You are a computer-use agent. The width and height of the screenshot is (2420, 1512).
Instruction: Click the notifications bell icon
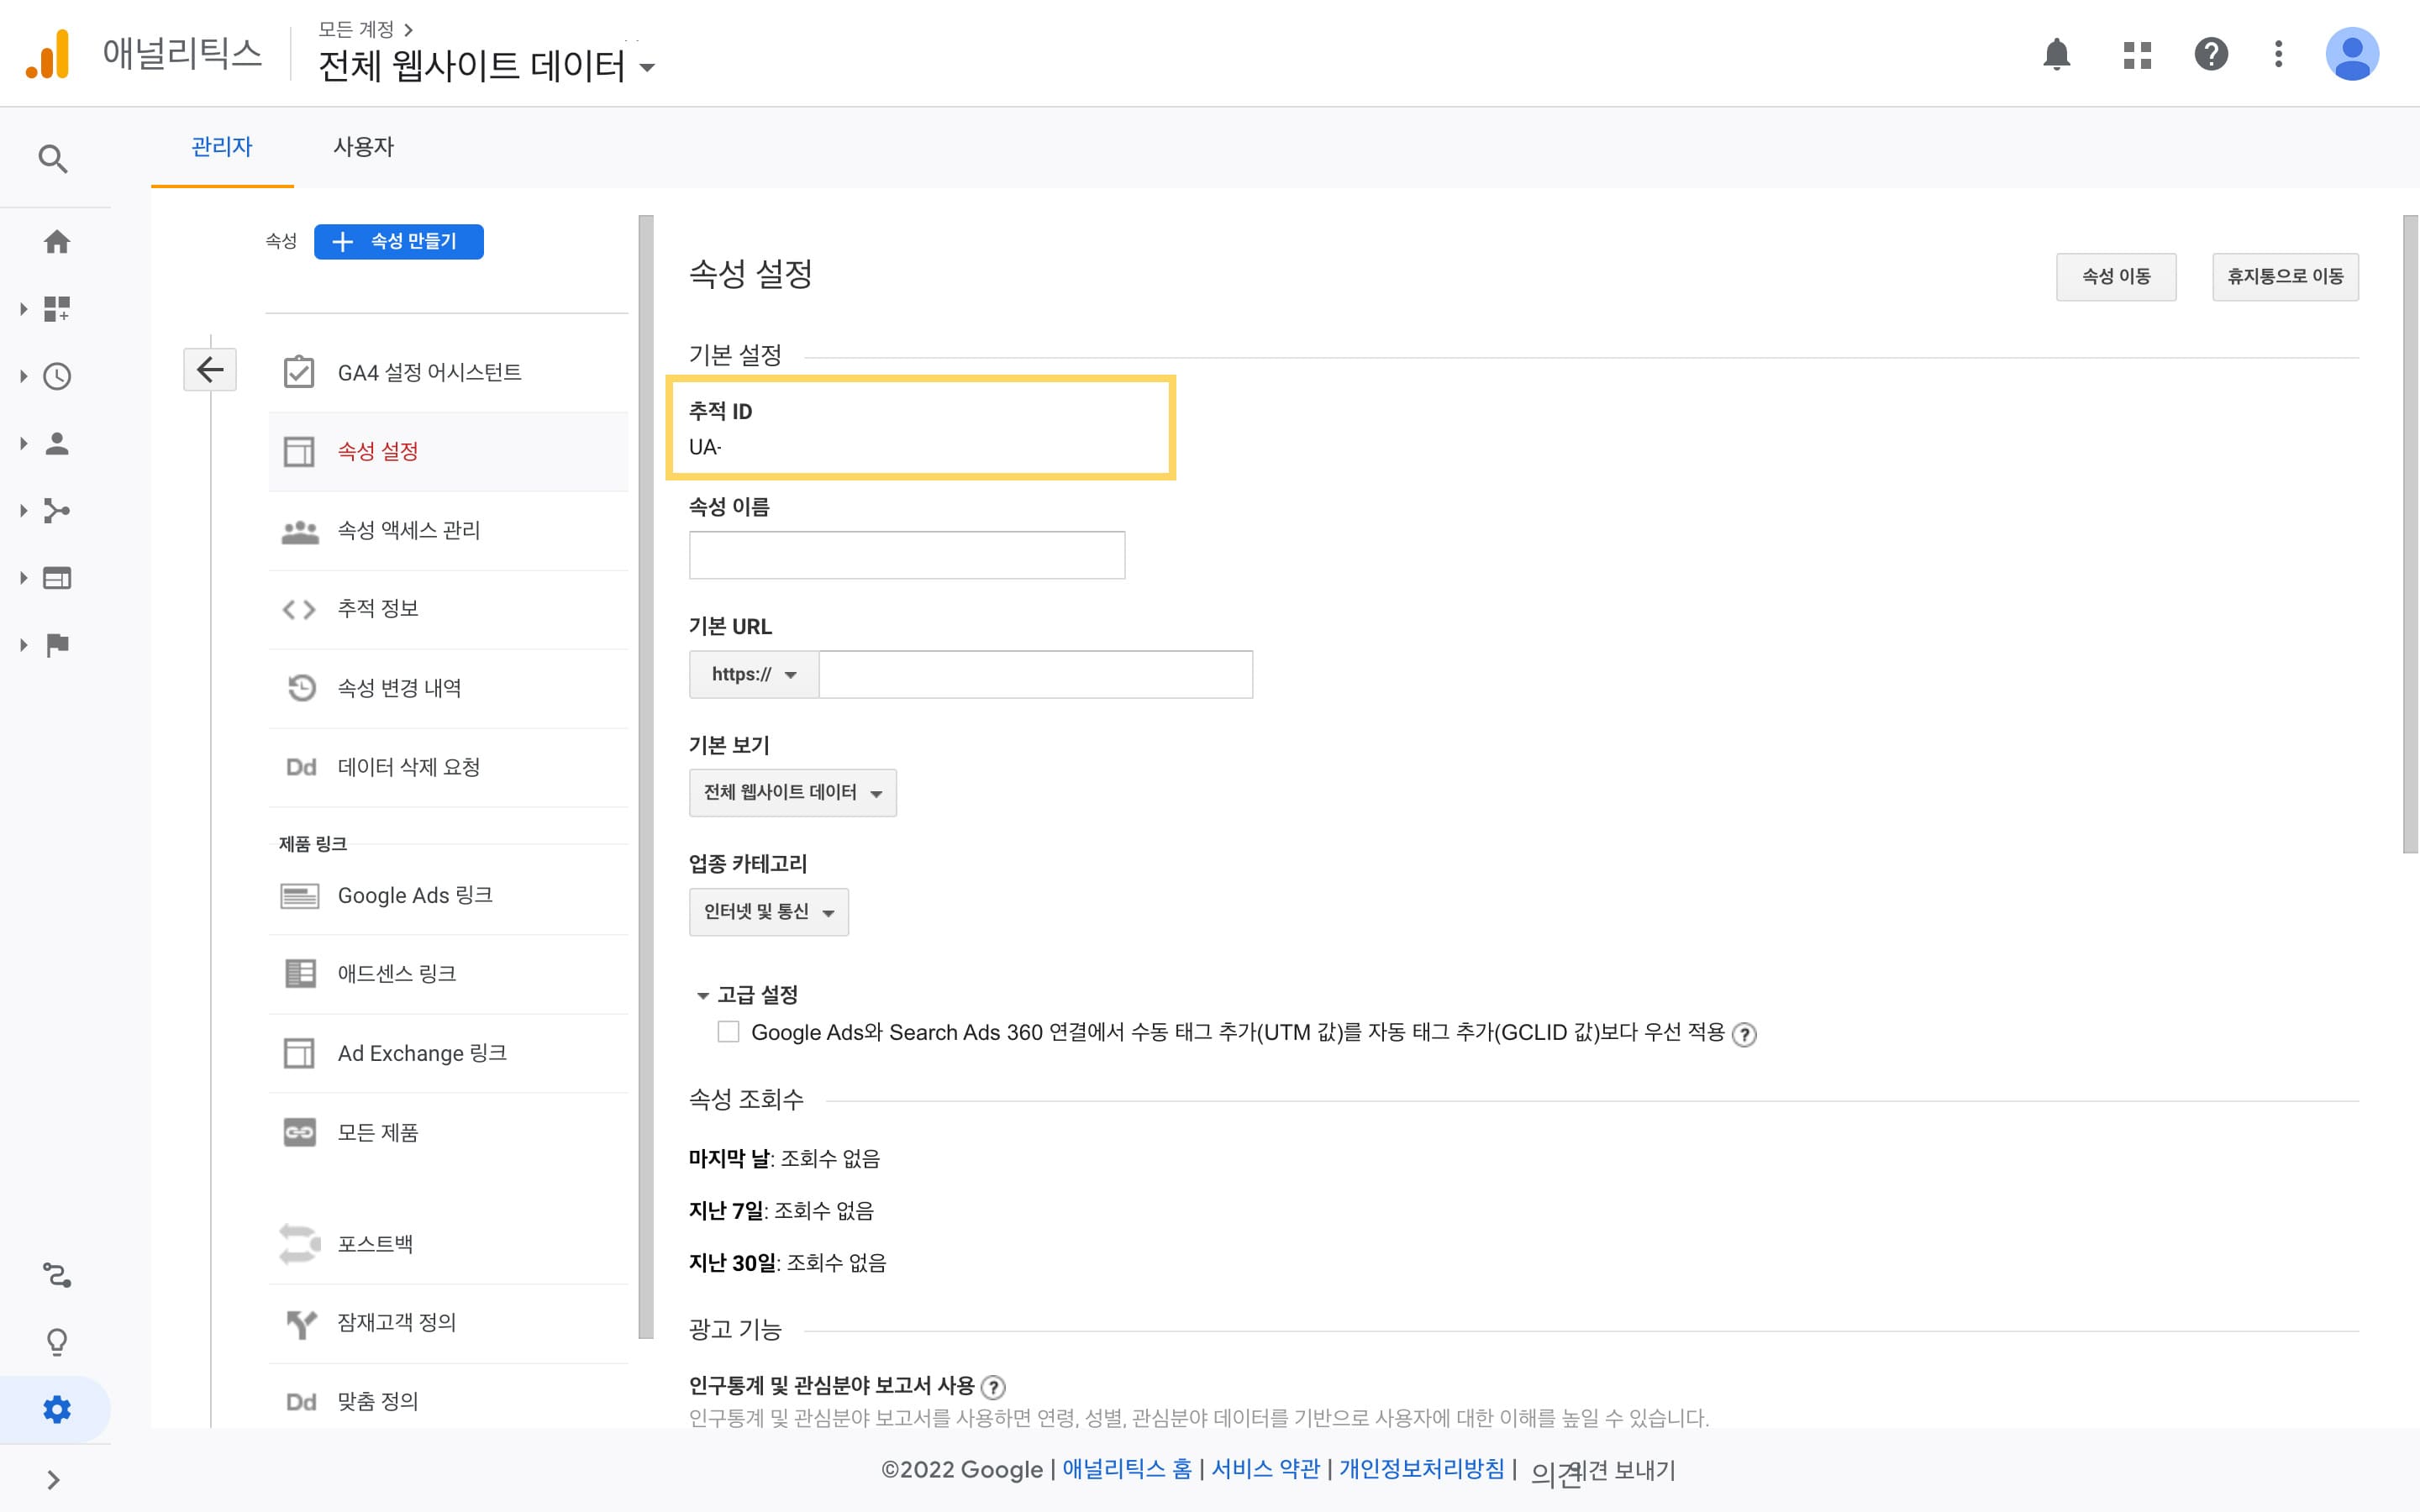tap(2056, 54)
